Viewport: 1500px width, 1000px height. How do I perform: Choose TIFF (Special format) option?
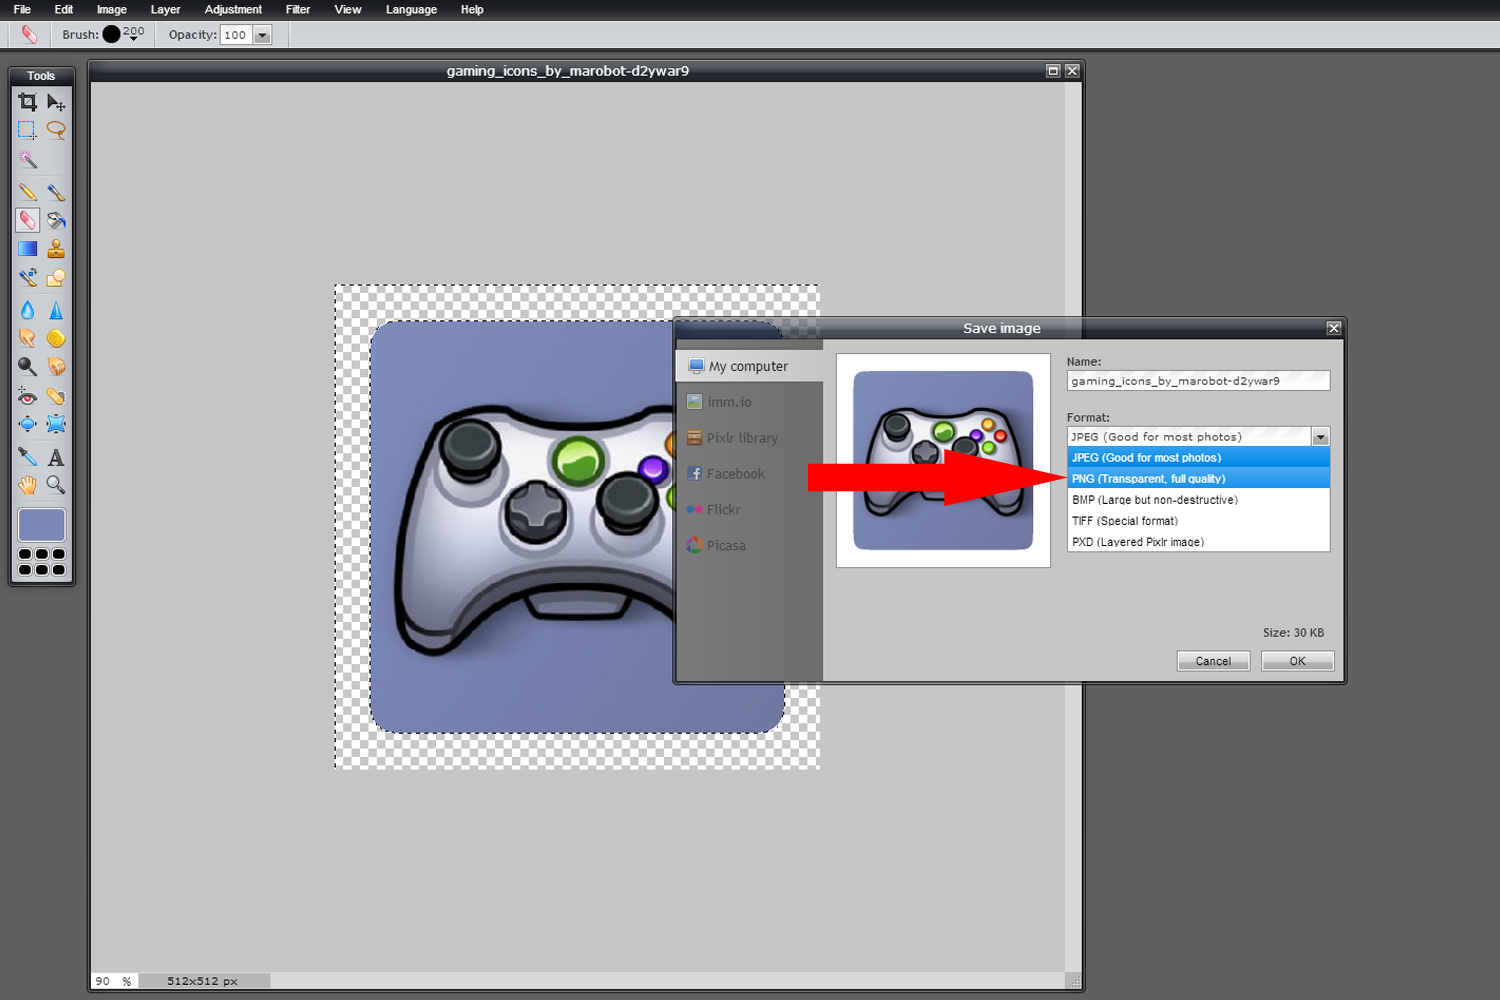tap(1198, 521)
